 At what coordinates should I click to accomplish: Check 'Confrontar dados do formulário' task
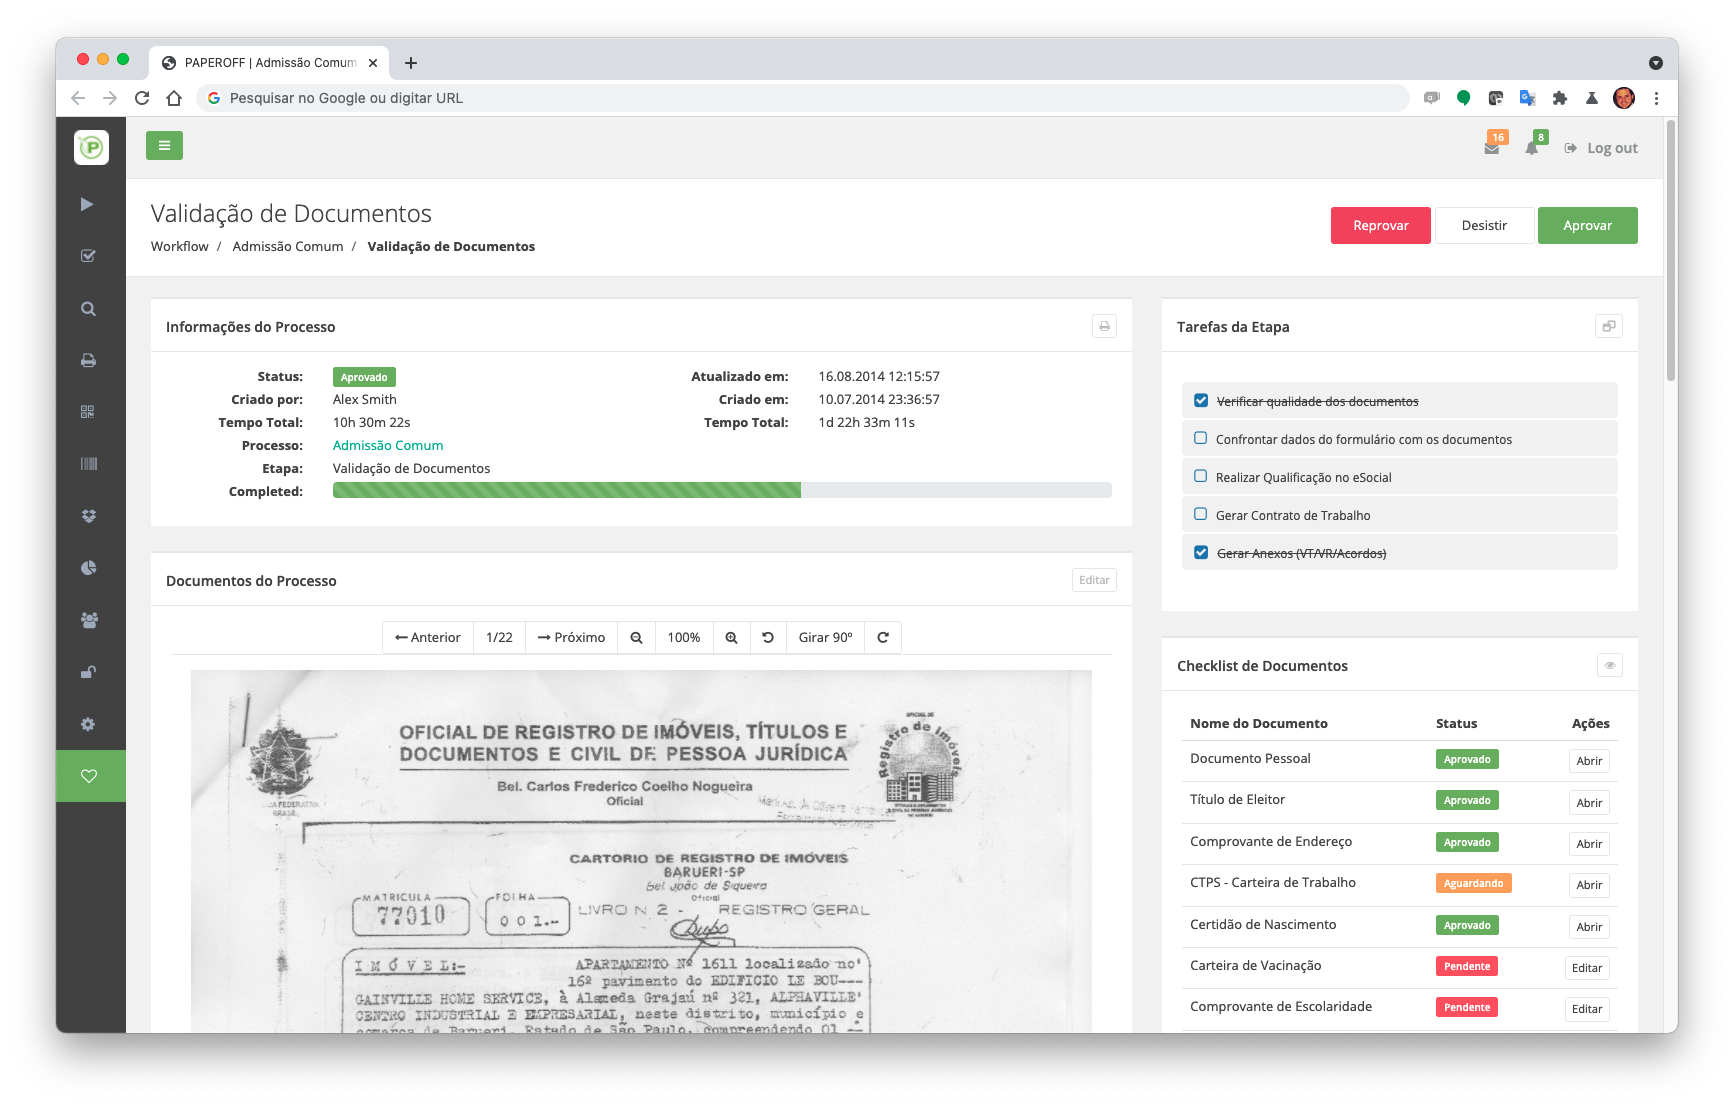point(1201,438)
